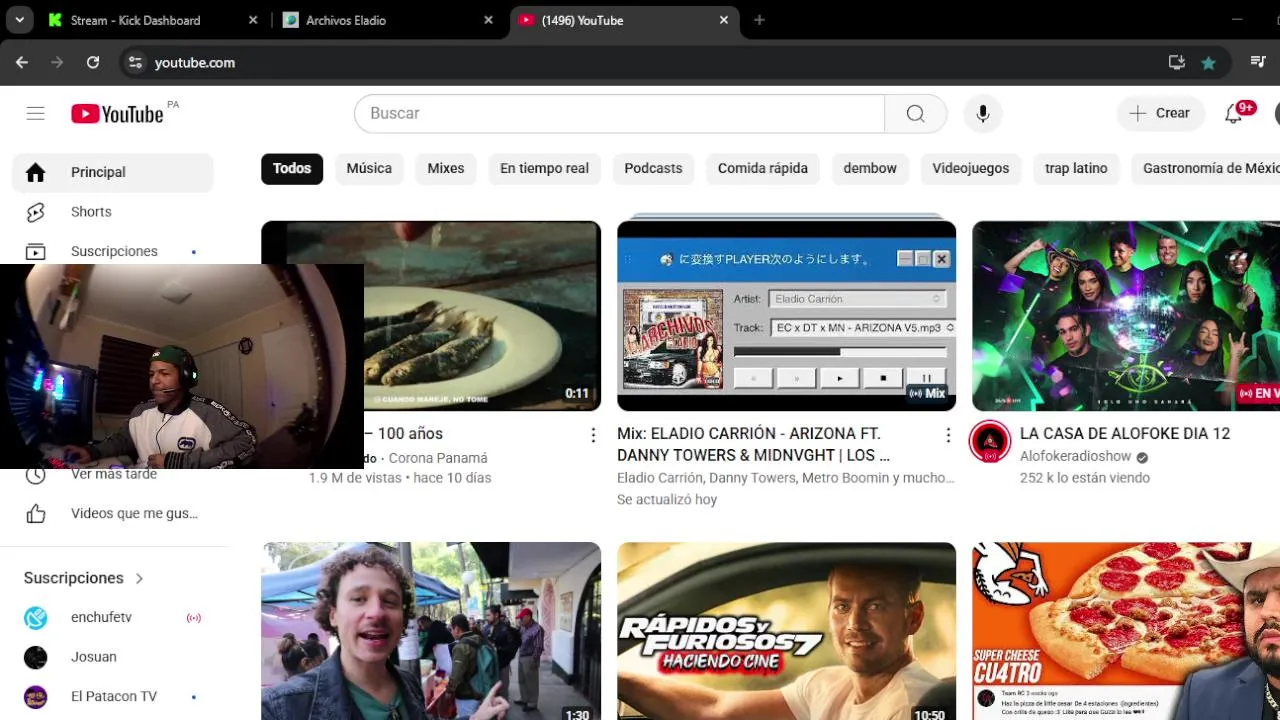Click the El Patacon TV channel avatar

click(x=36, y=697)
